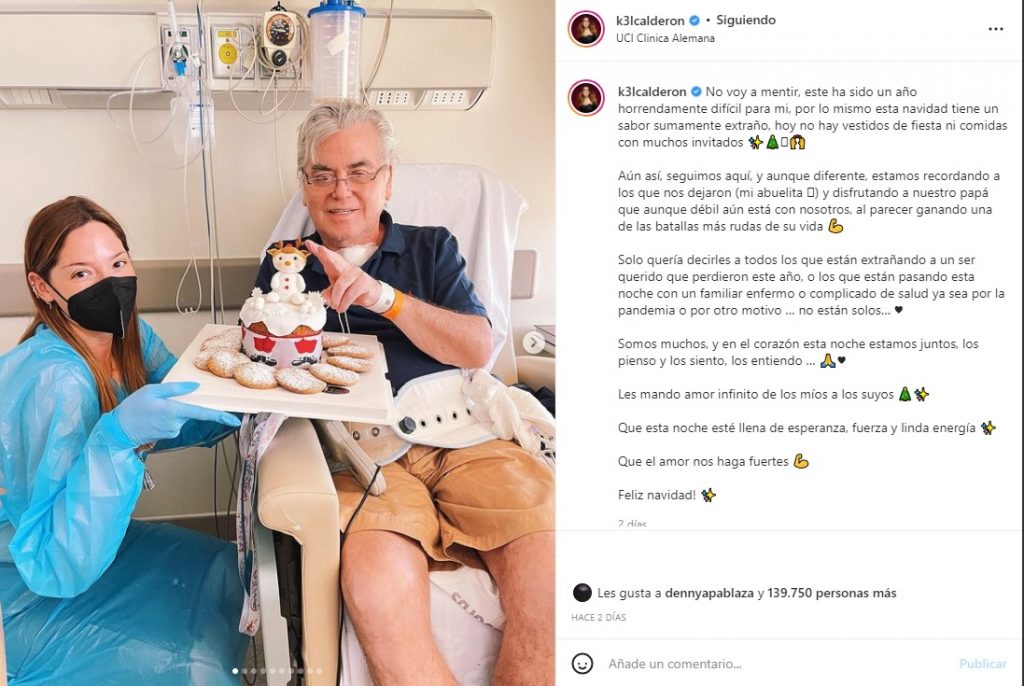Image resolution: width=1024 pixels, height=686 pixels.
Task: Toggle the Siguiendo follow status
Action: point(746,20)
